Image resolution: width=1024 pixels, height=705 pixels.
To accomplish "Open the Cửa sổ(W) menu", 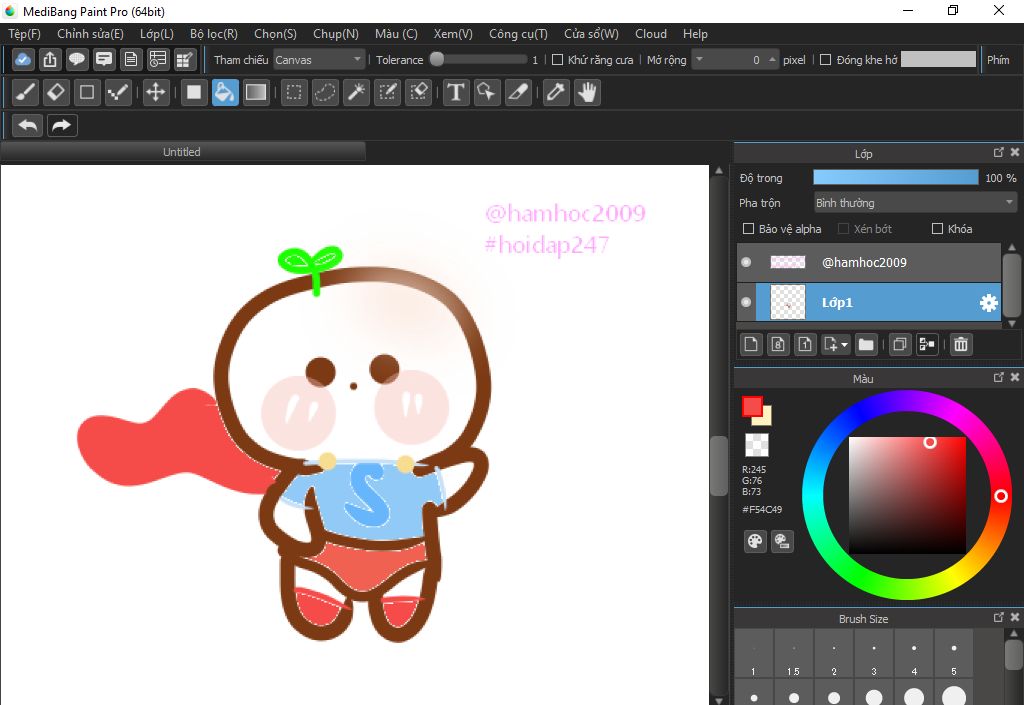I will 591,34.
